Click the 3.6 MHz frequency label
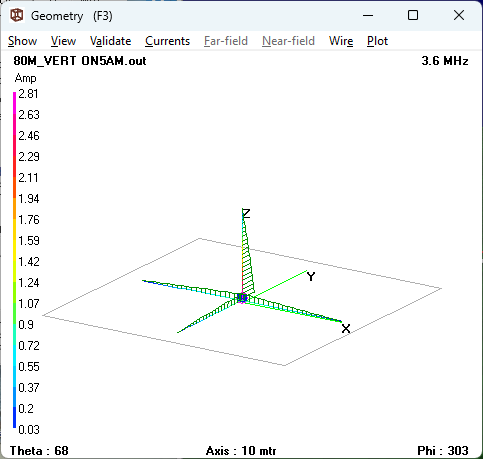Image resolution: width=483 pixels, height=459 pixels. 445,61
